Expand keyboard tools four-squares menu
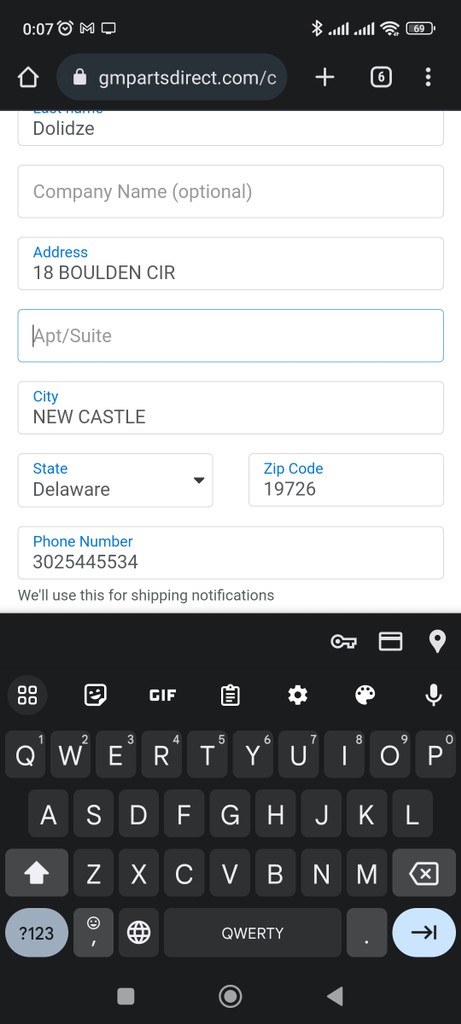Image resolution: width=461 pixels, height=1024 pixels. coord(27,695)
